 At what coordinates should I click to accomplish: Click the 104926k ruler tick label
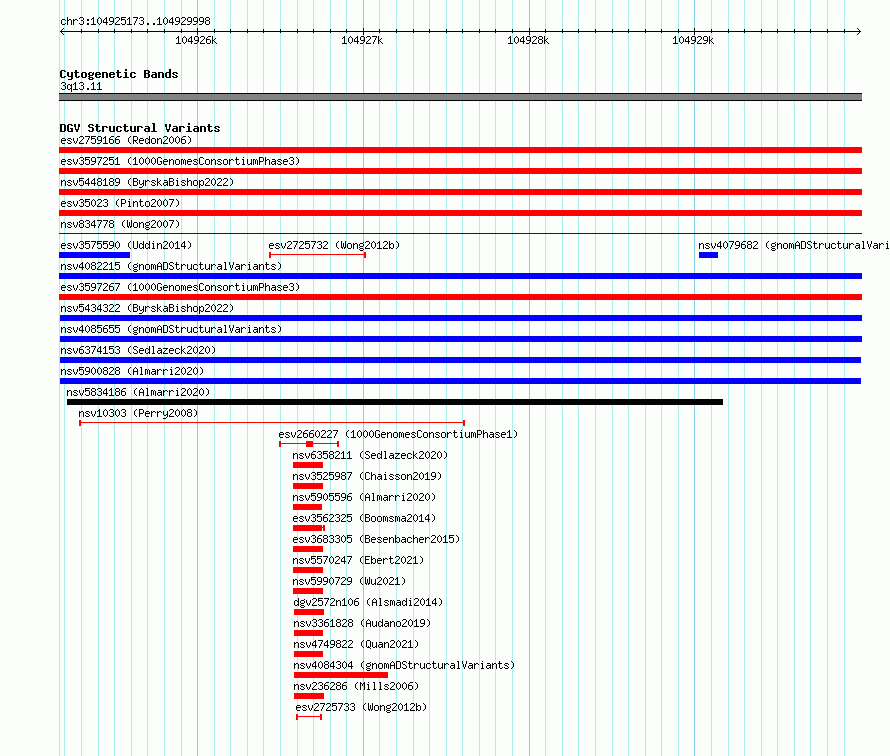pyautogui.click(x=196, y=40)
